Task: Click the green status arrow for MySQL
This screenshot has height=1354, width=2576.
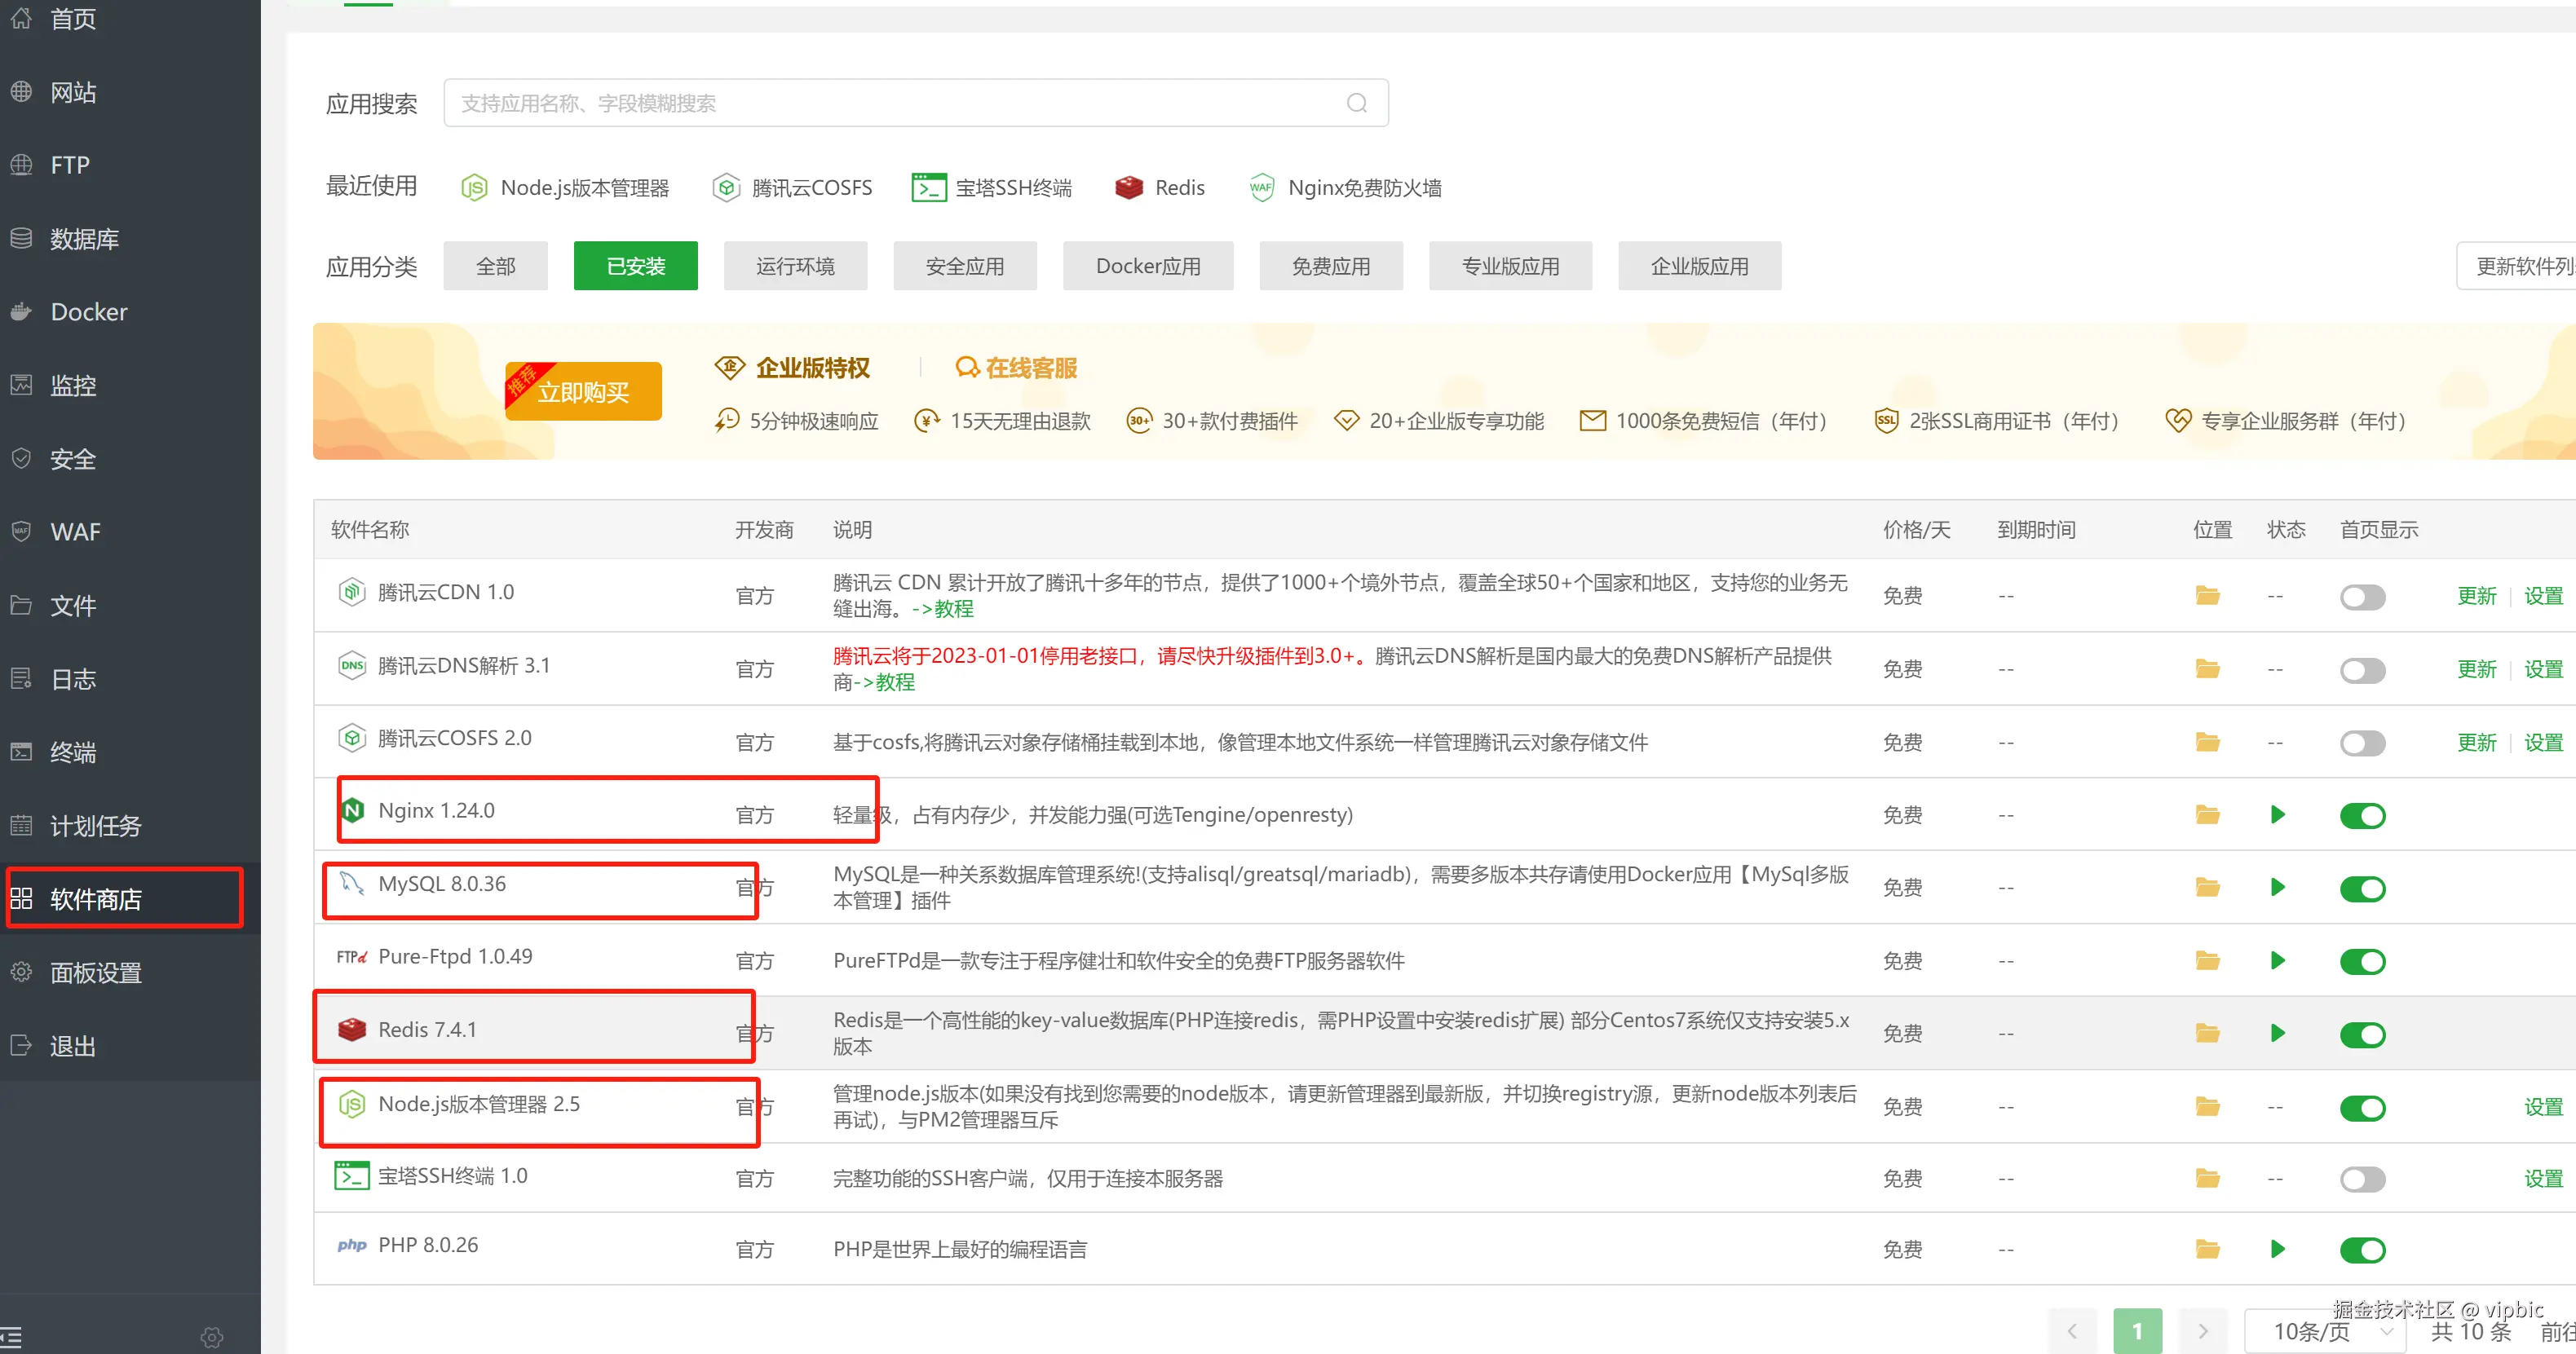Action: pos(2278,887)
